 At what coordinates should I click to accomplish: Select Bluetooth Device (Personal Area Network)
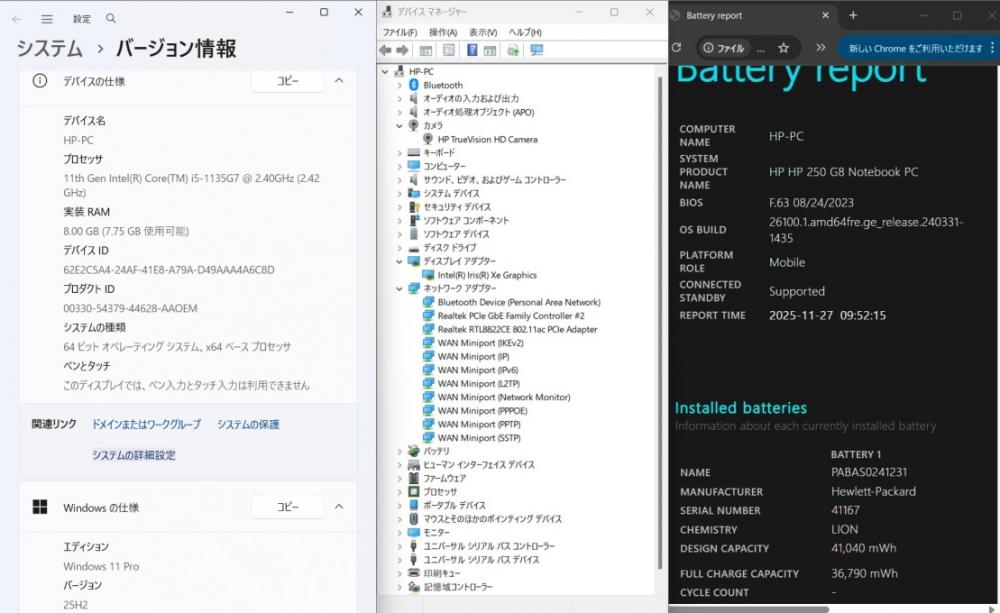coord(518,302)
